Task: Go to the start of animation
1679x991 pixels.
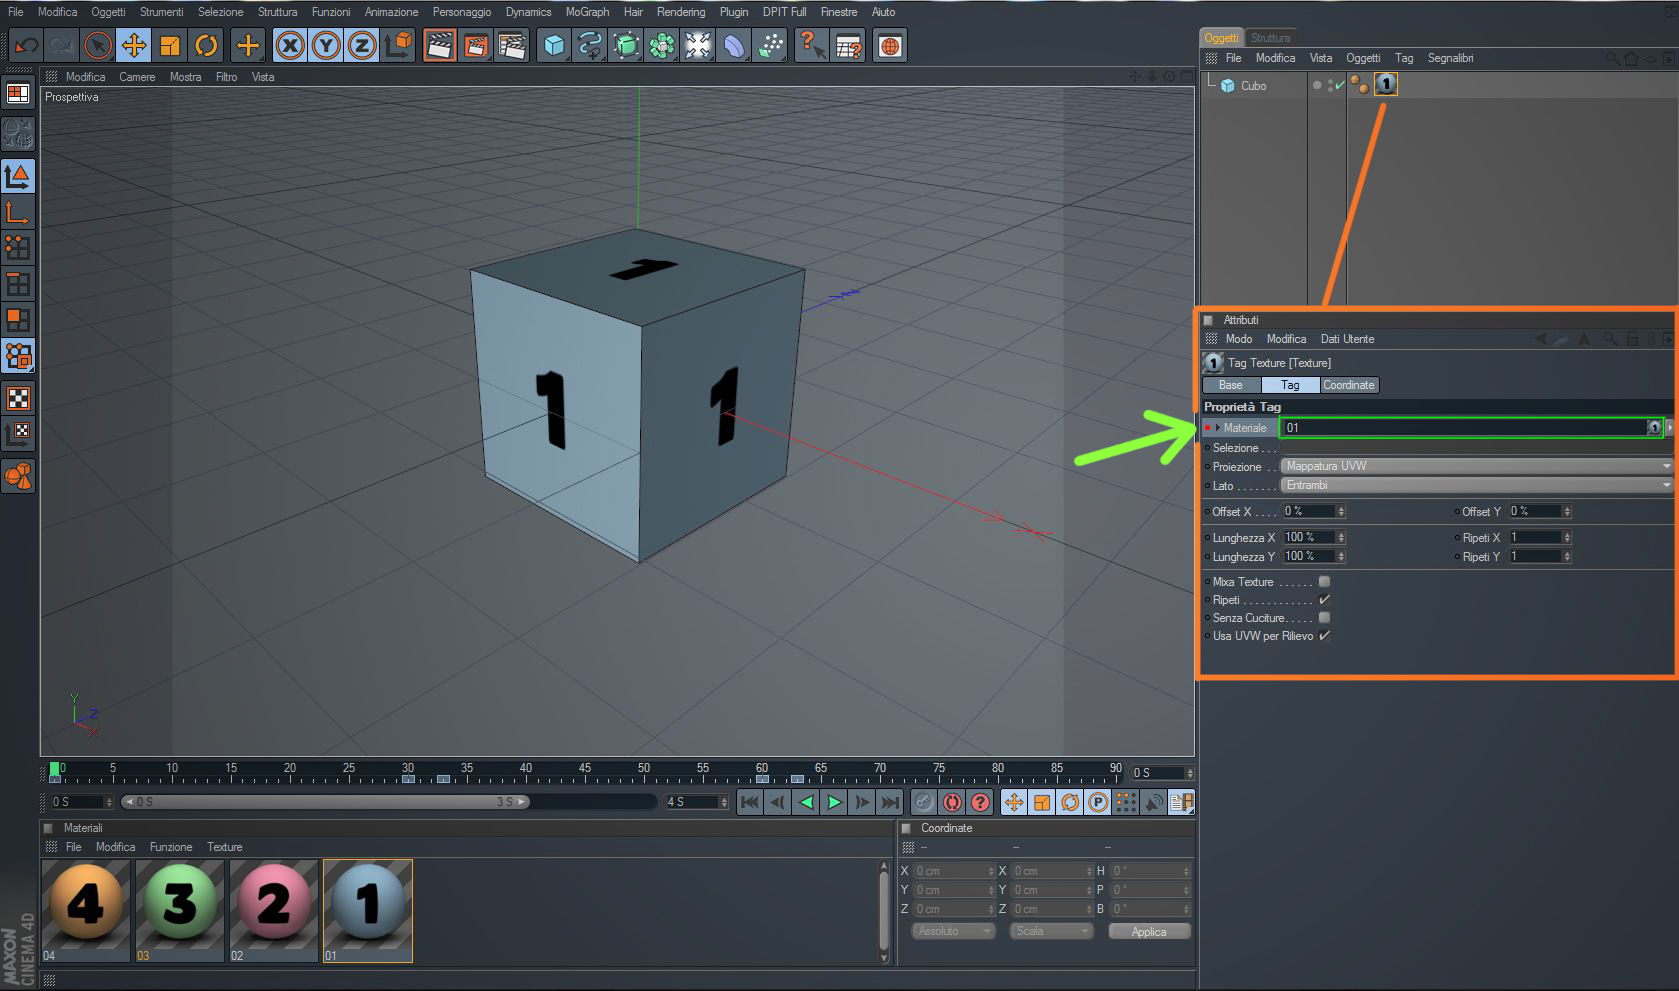Action: pyautogui.click(x=749, y=802)
